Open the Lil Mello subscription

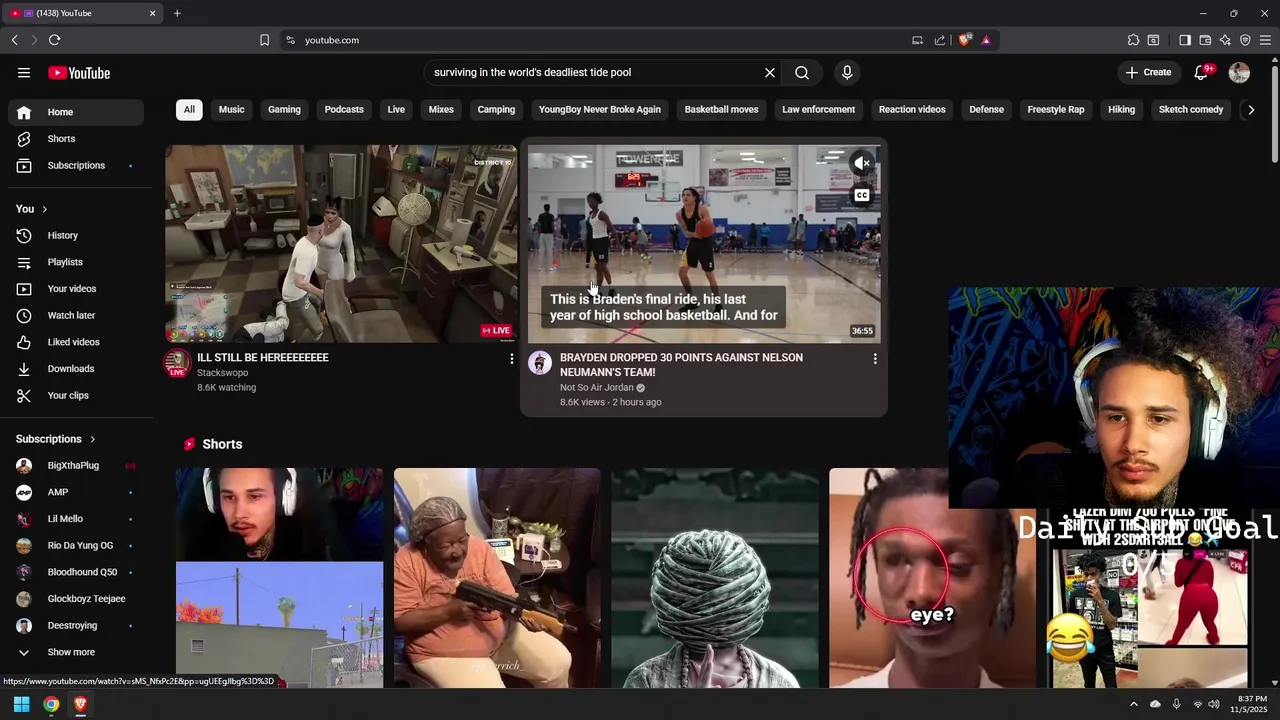tap(76, 519)
